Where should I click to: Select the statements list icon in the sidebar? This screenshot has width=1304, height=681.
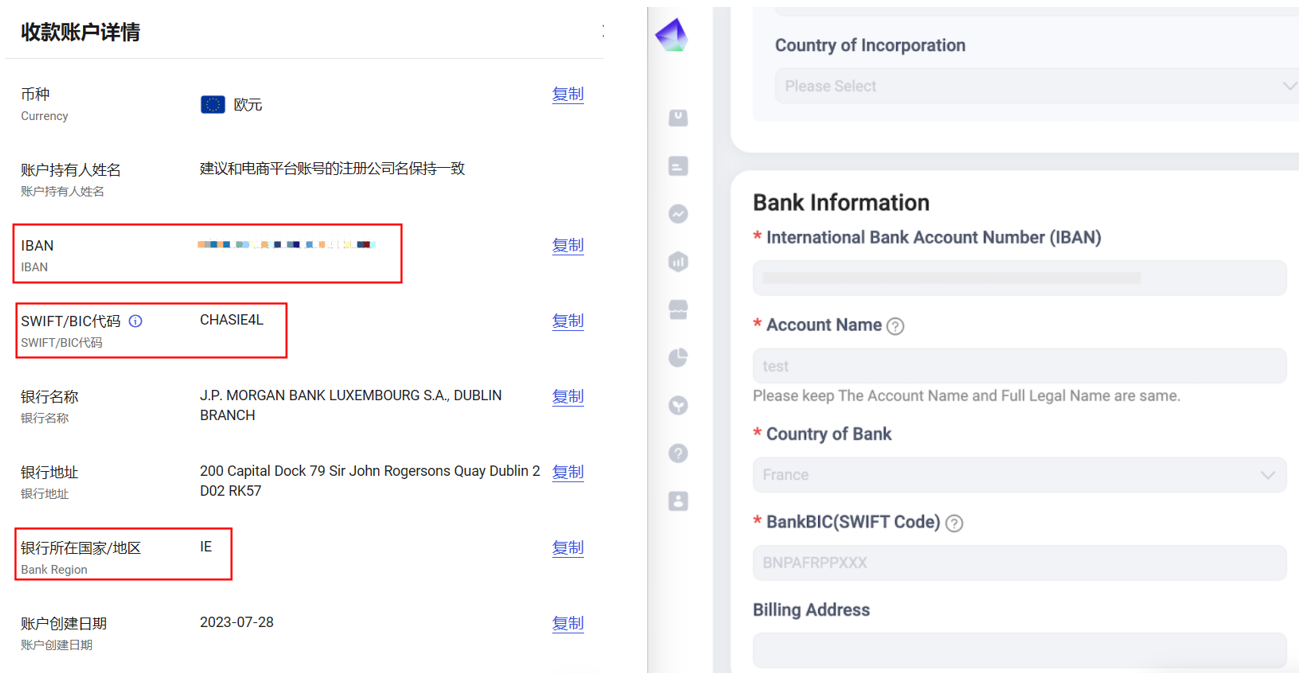(x=678, y=166)
